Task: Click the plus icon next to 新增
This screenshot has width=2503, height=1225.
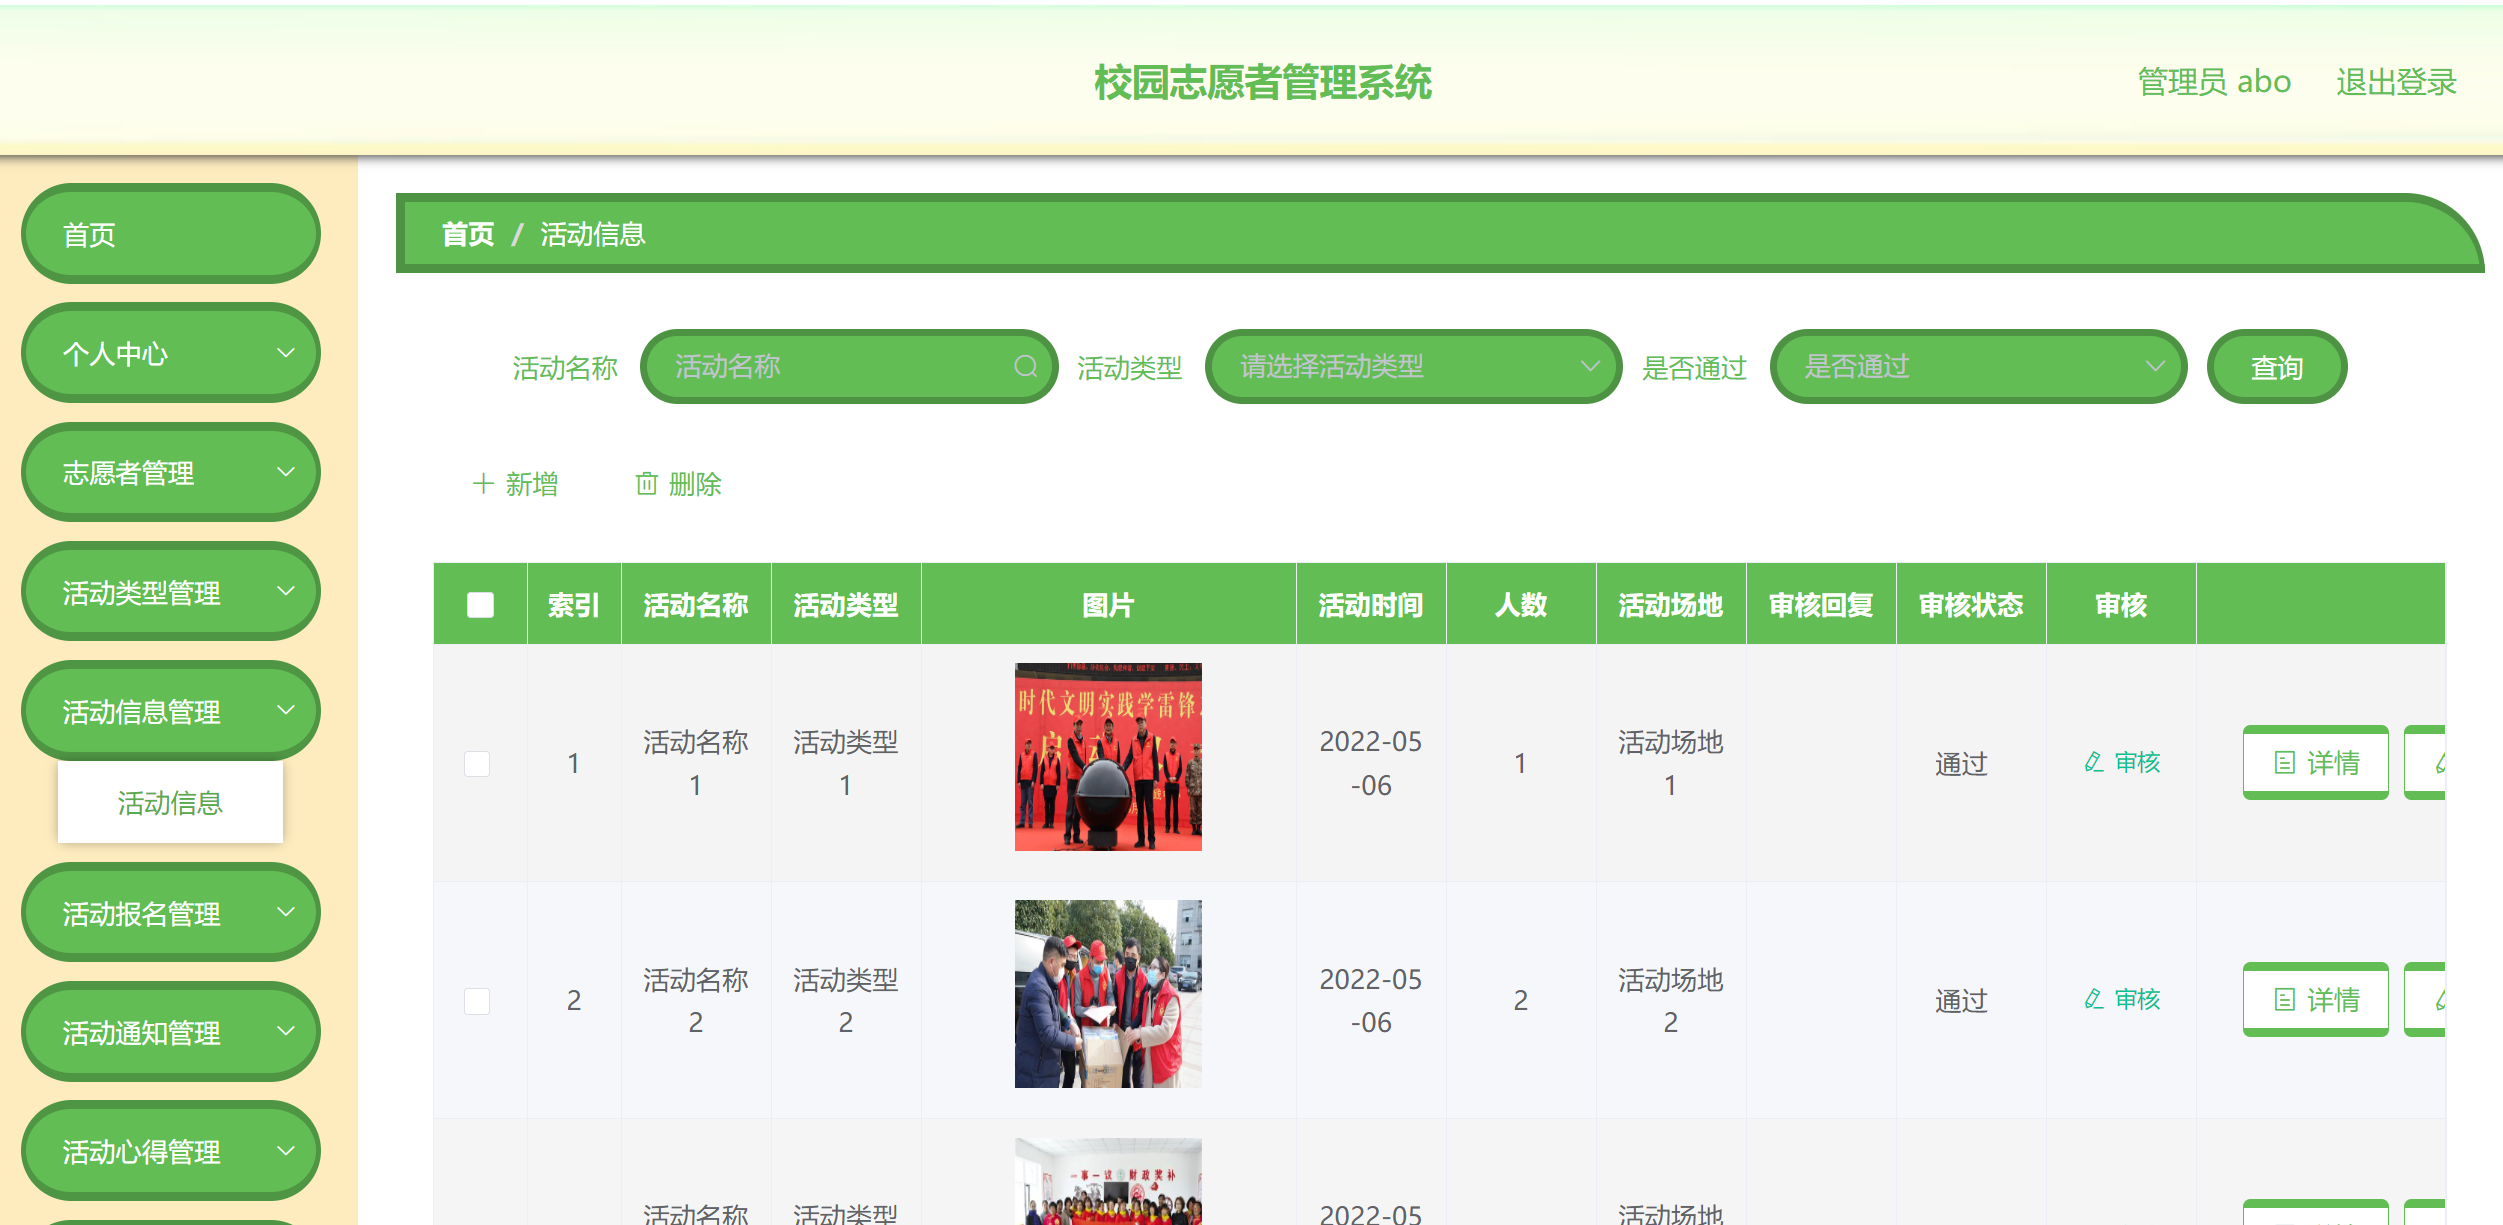Action: pyautogui.click(x=484, y=484)
